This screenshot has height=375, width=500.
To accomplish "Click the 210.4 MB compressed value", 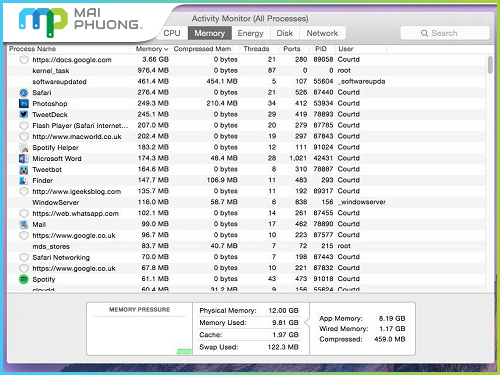I will 222,103.
